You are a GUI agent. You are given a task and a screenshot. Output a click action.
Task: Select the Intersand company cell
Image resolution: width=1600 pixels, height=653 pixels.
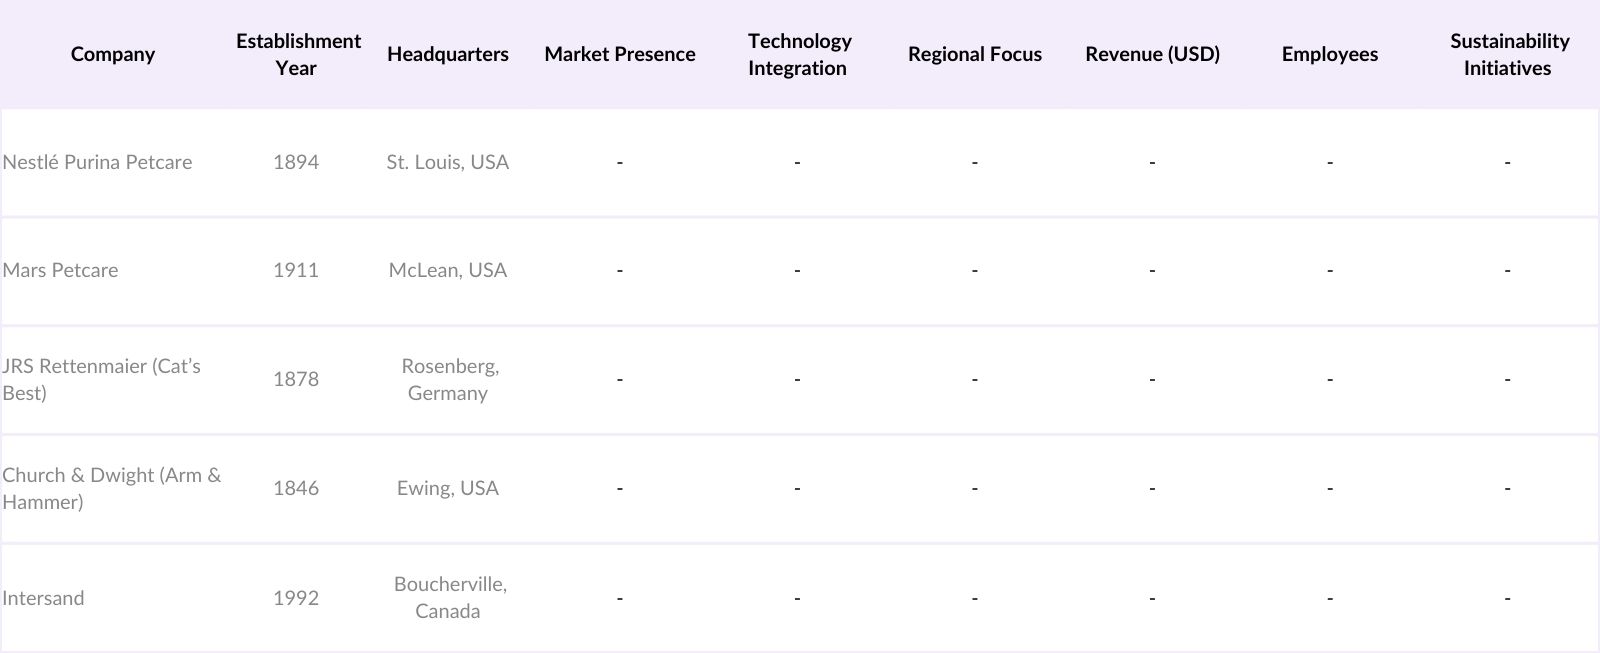[x=43, y=598]
